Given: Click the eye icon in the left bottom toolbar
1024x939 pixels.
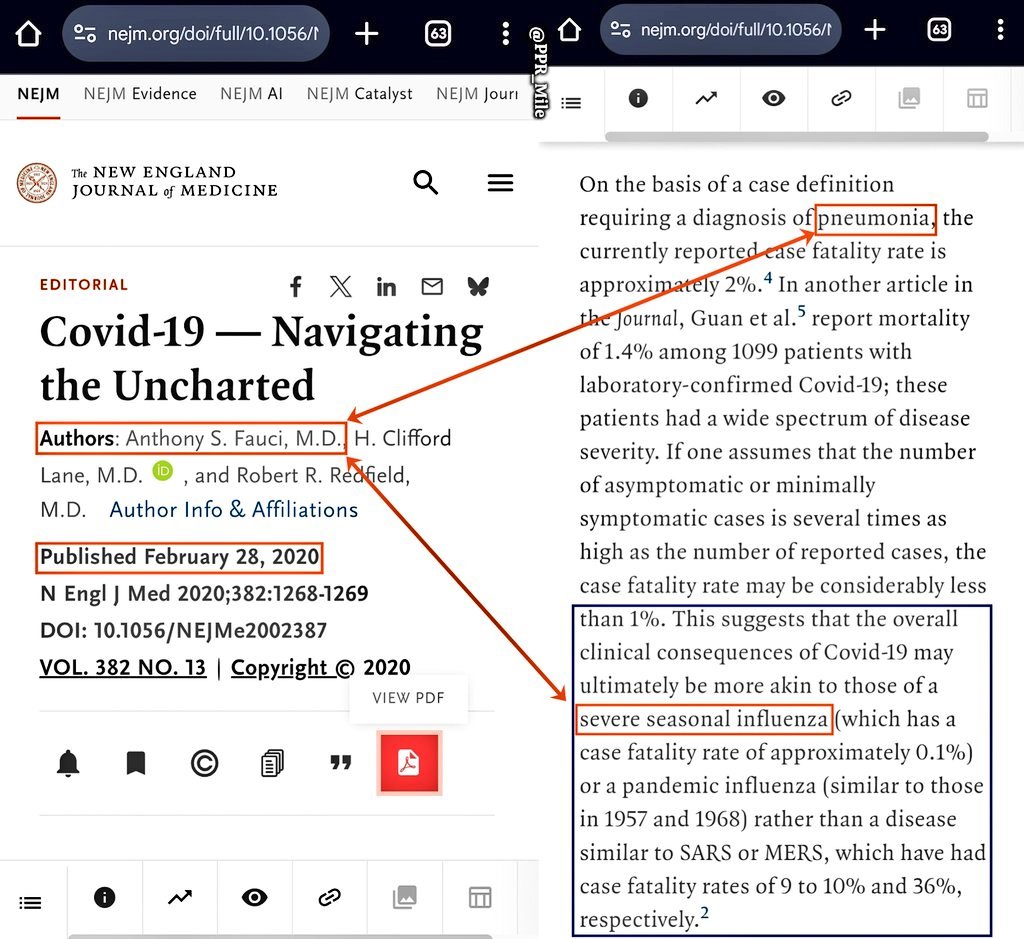Looking at the screenshot, I should 255,897.
